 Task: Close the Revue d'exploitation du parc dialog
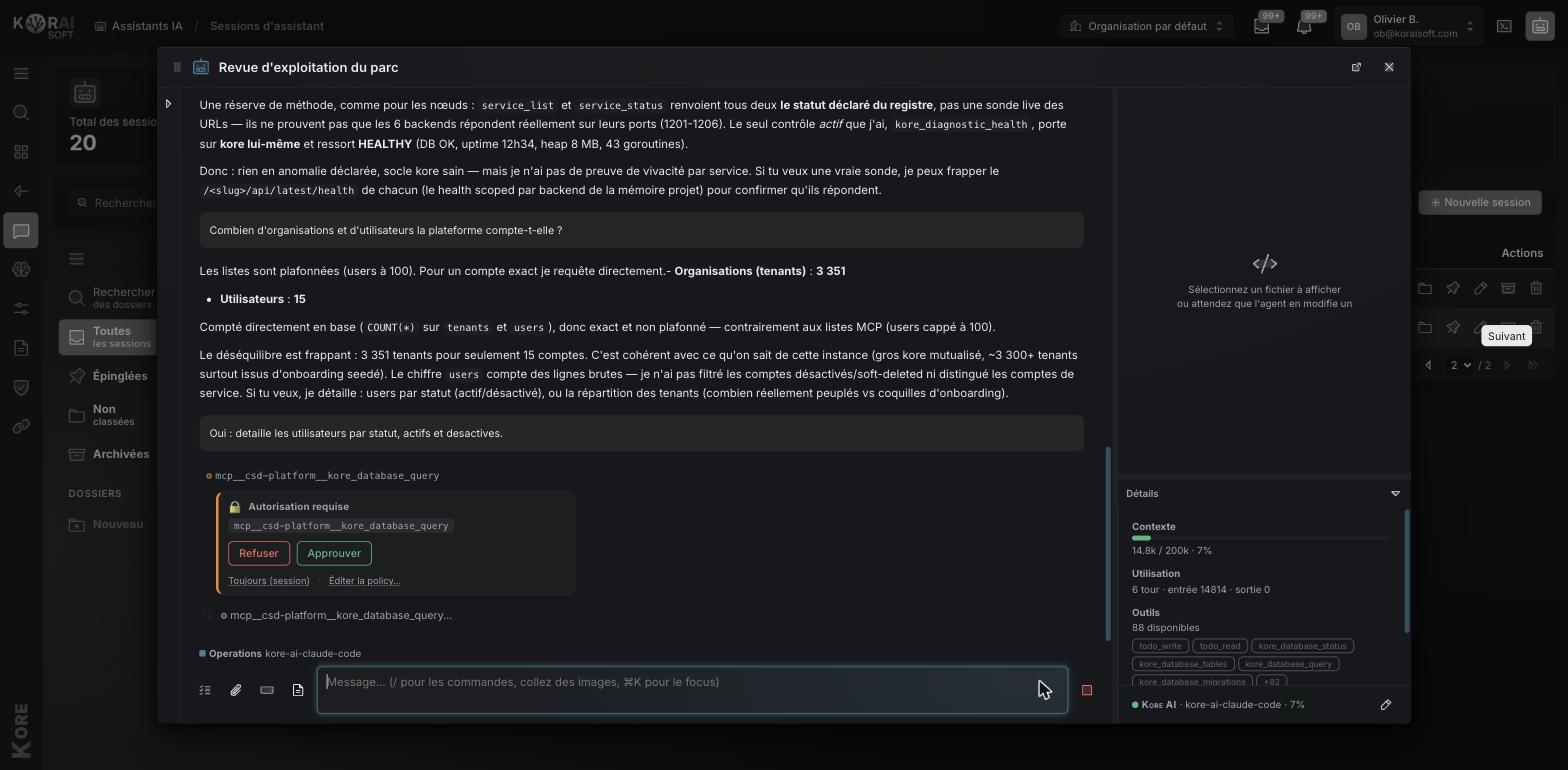click(1389, 67)
